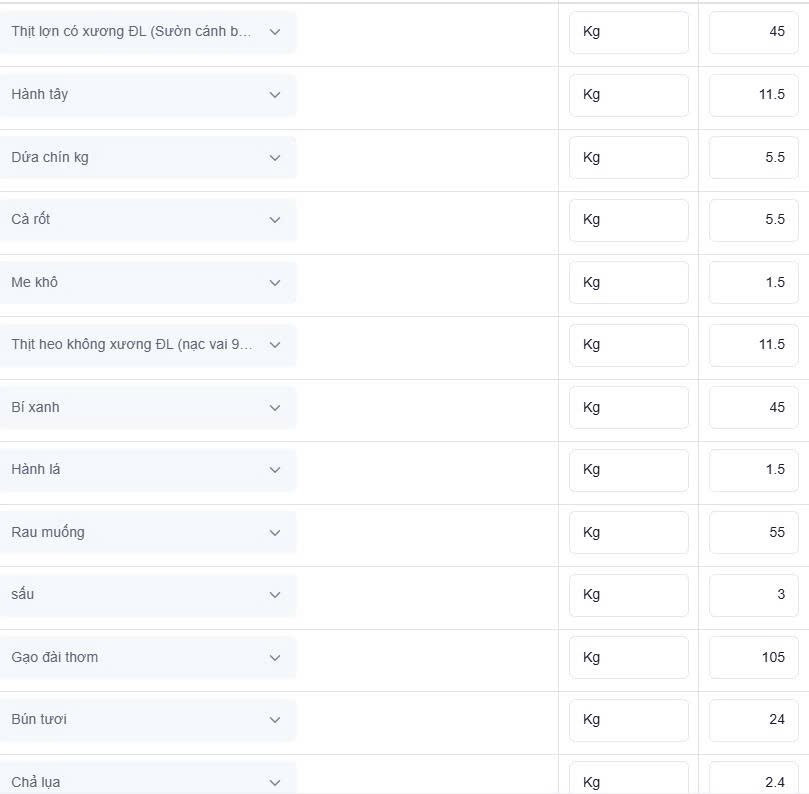Click the chevron icon on Bún tươi
809x794 pixels.
(275, 720)
